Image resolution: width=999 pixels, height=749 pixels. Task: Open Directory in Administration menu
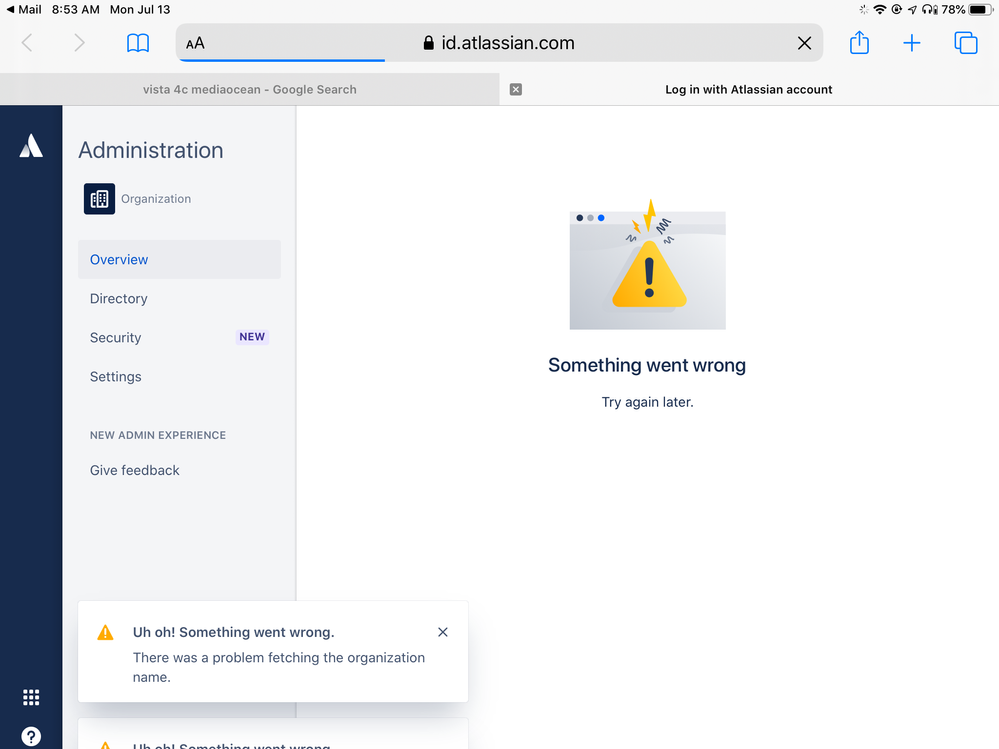point(179,298)
